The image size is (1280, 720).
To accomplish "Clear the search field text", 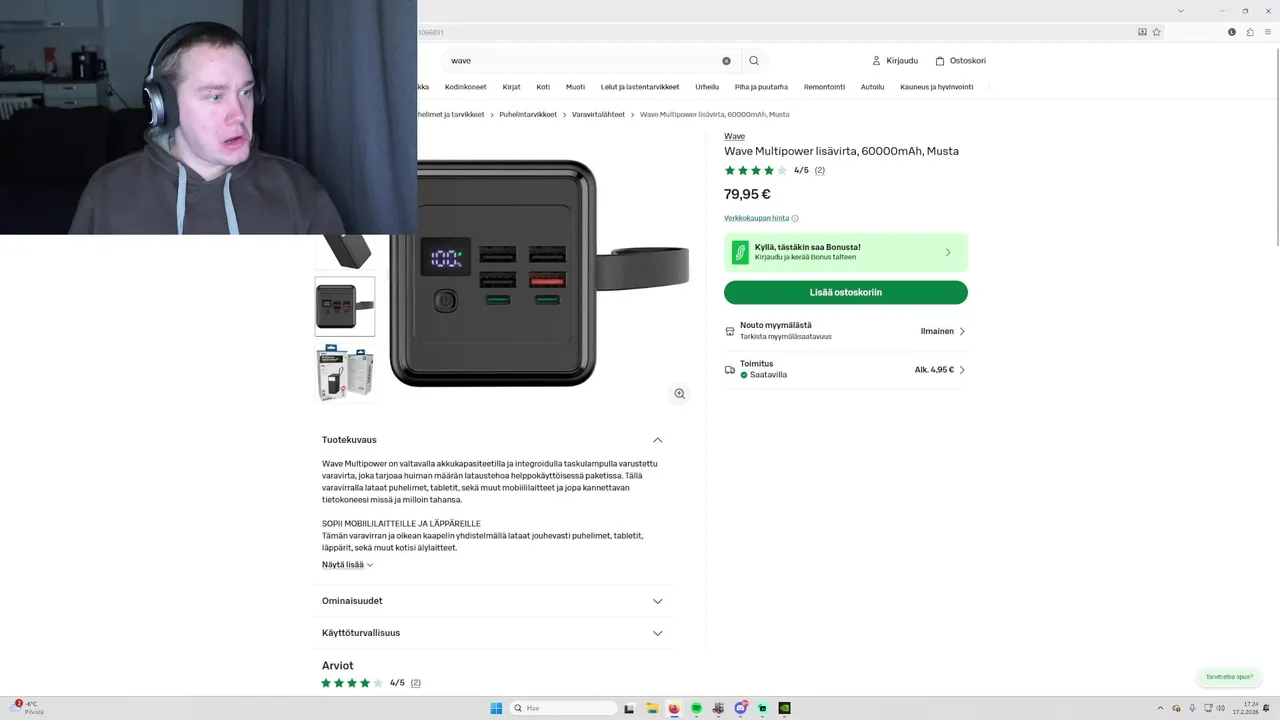I will 726,60.
